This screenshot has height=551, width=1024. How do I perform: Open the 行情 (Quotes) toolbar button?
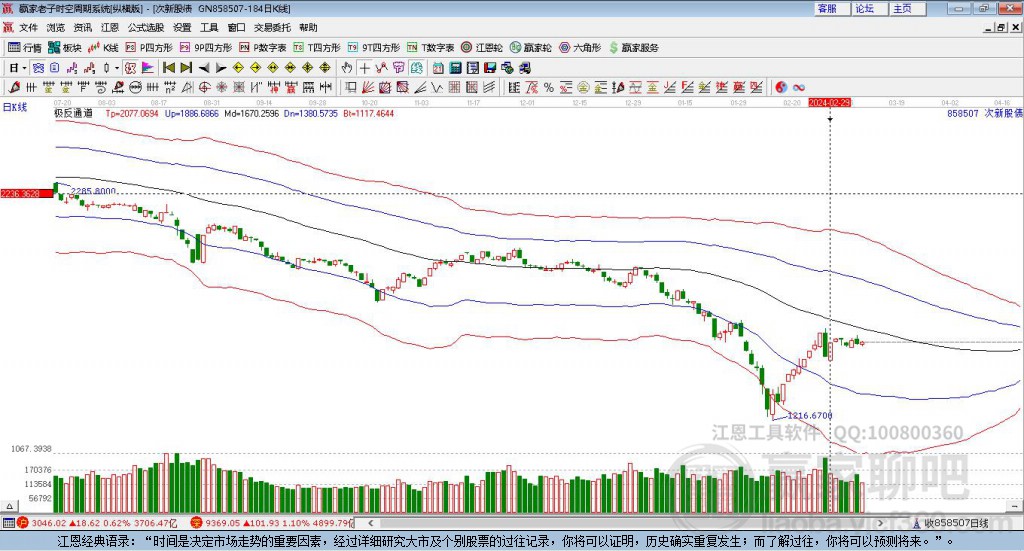[25, 47]
